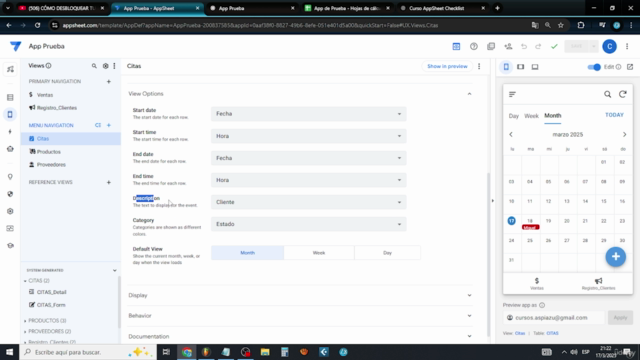Screen dimensions: 640x360
Task: Open views settings gear icon
Action: point(105,66)
